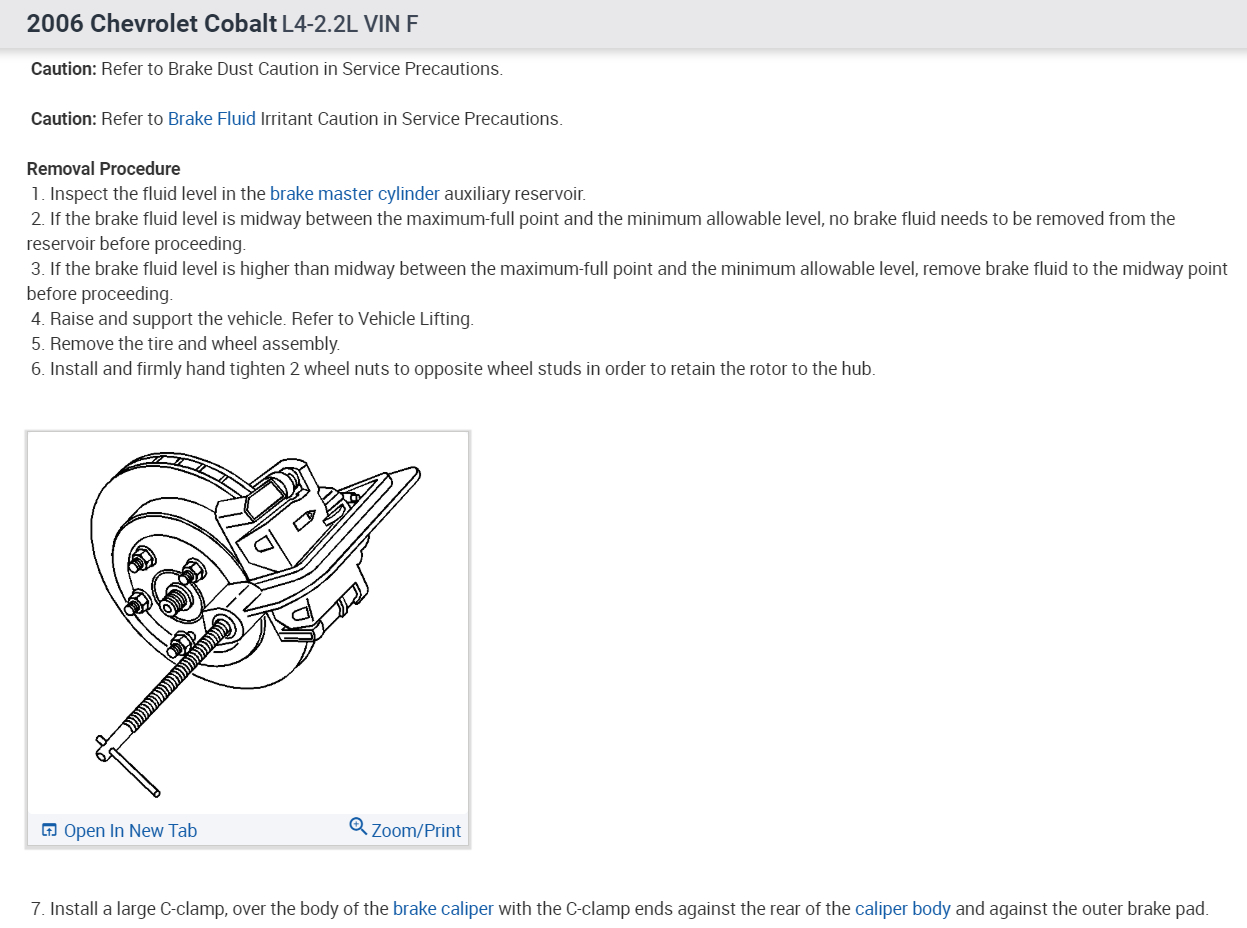Click step 4 Raise and support the vehicle

click(x=252, y=319)
